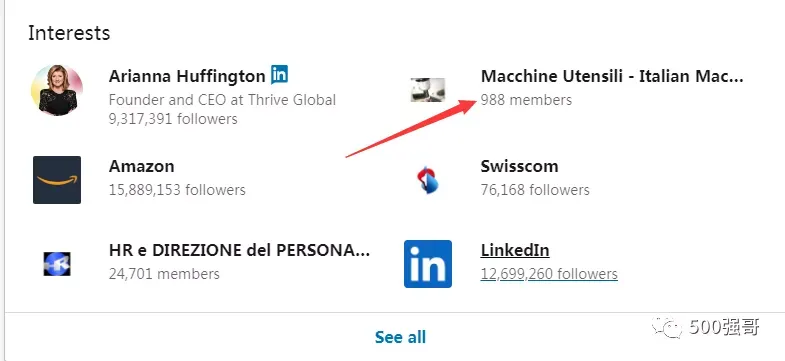
Task: Expand interests with See all
Action: click(x=401, y=337)
